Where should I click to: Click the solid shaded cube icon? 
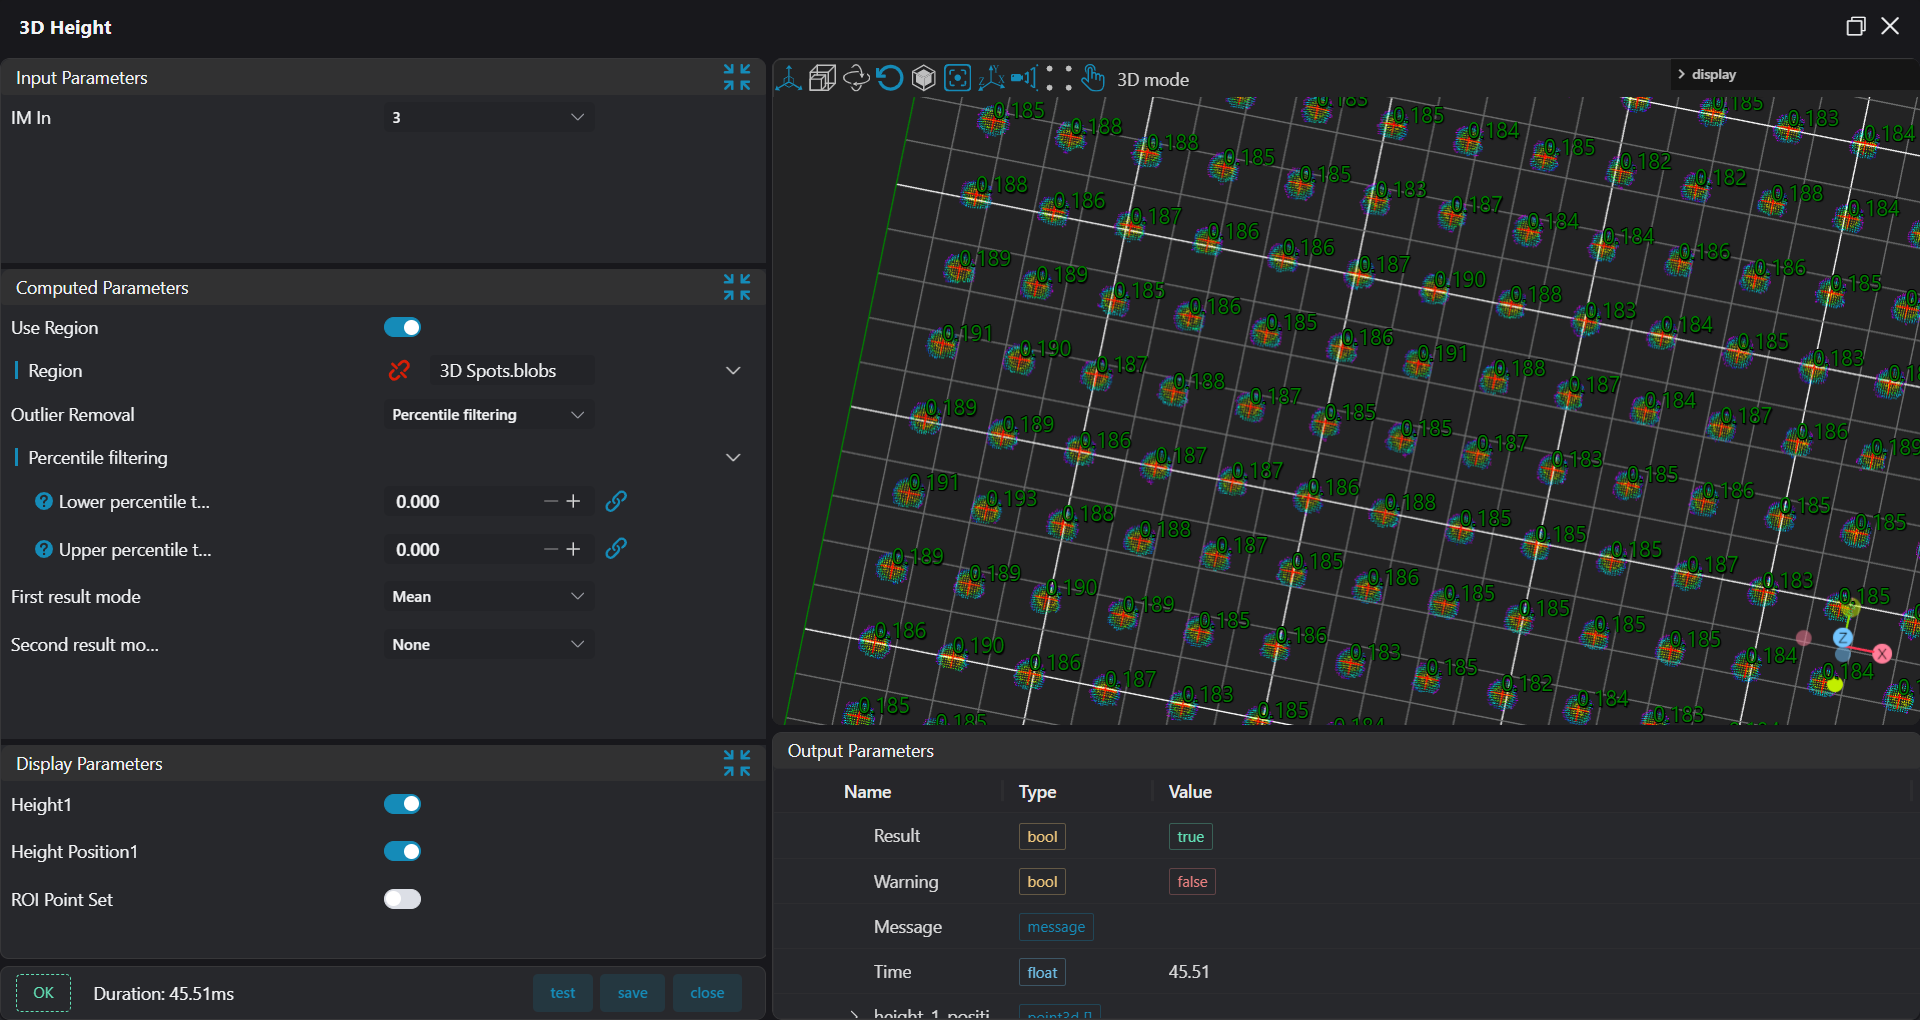click(924, 78)
